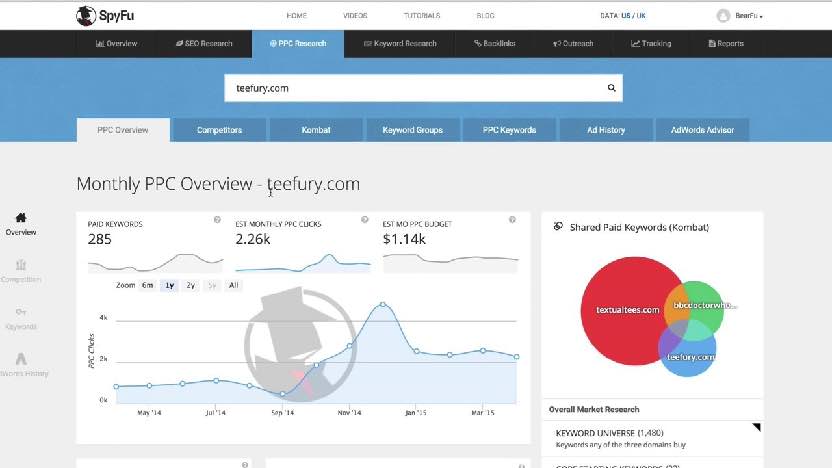The height and width of the screenshot is (468, 832).
Task: Switch data to UK
Action: click(641, 16)
